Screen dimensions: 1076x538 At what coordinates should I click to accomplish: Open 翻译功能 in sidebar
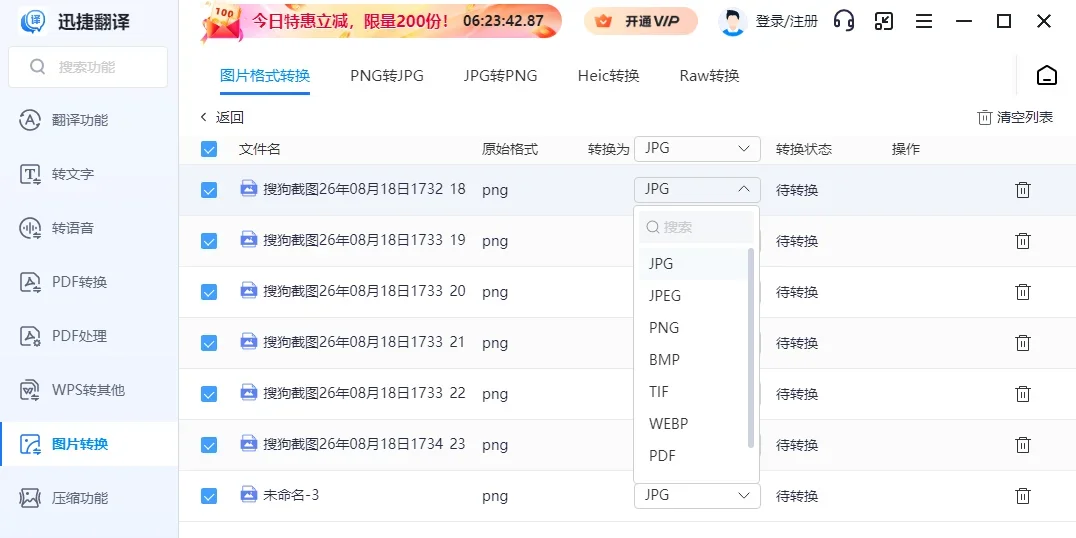89,120
